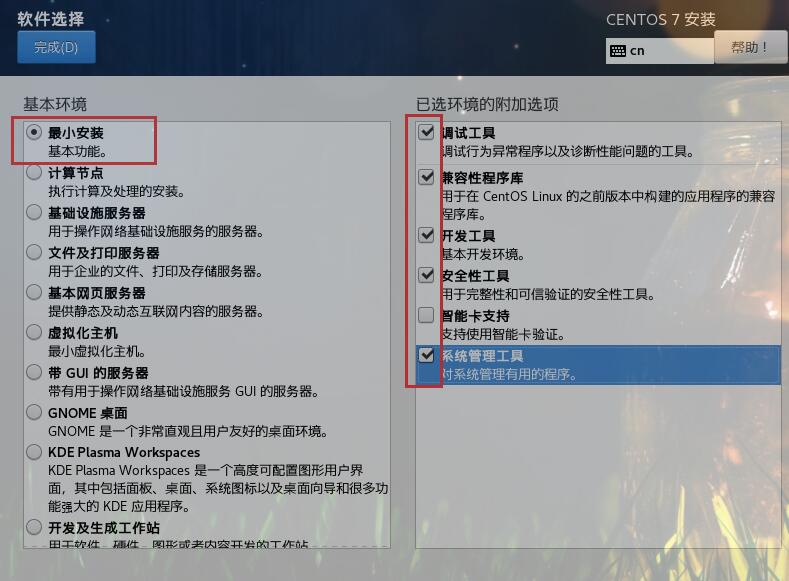Choose 开发及生成工作站 radio option
The width and height of the screenshot is (789, 581).
coord(34,527)
